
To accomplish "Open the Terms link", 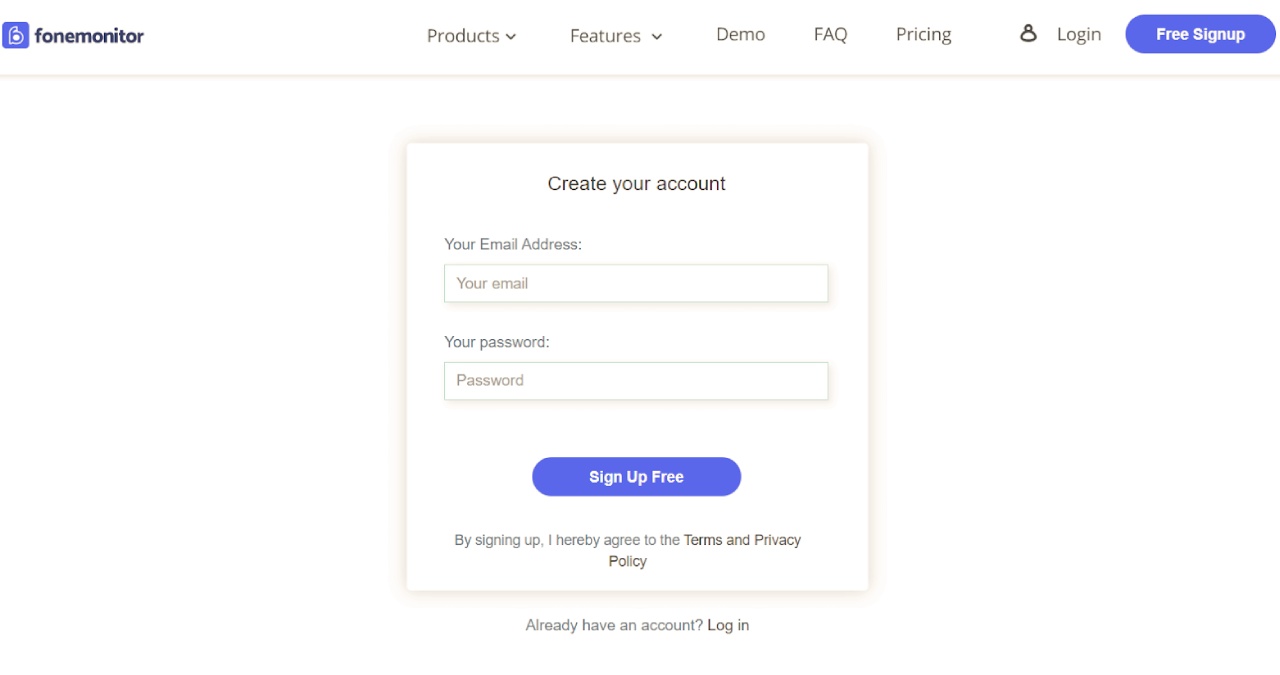I will (702, 539).
